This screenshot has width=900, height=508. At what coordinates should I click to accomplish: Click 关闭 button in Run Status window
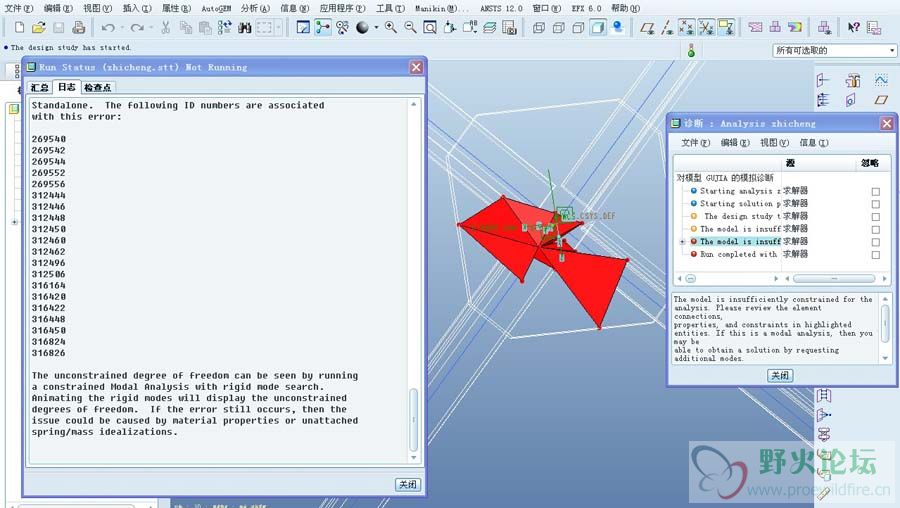click(408, 484)
